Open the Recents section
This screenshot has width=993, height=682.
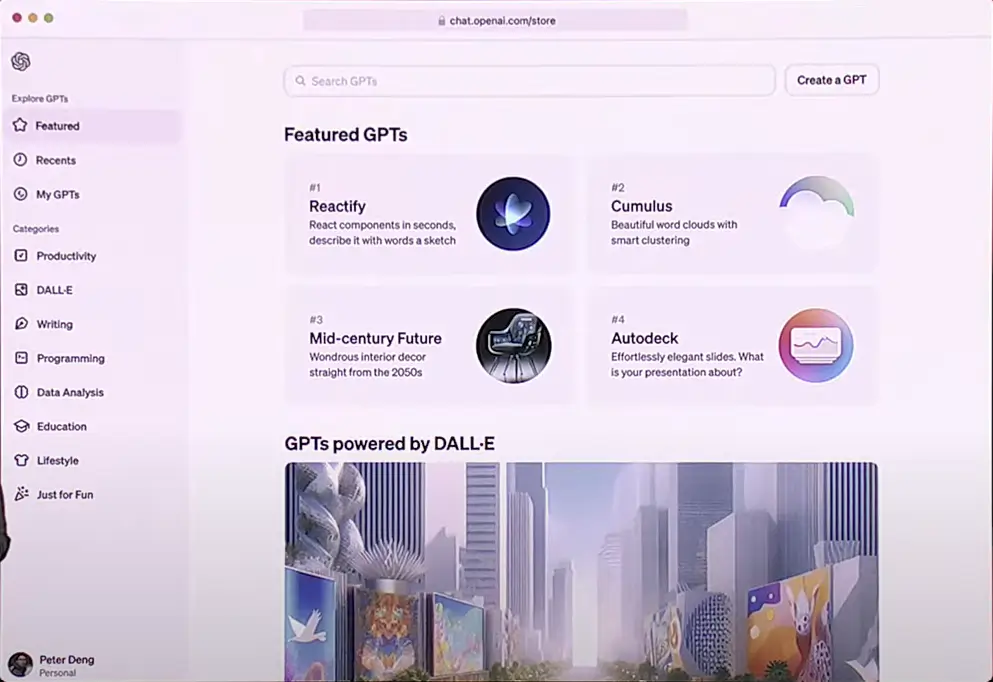55,160
